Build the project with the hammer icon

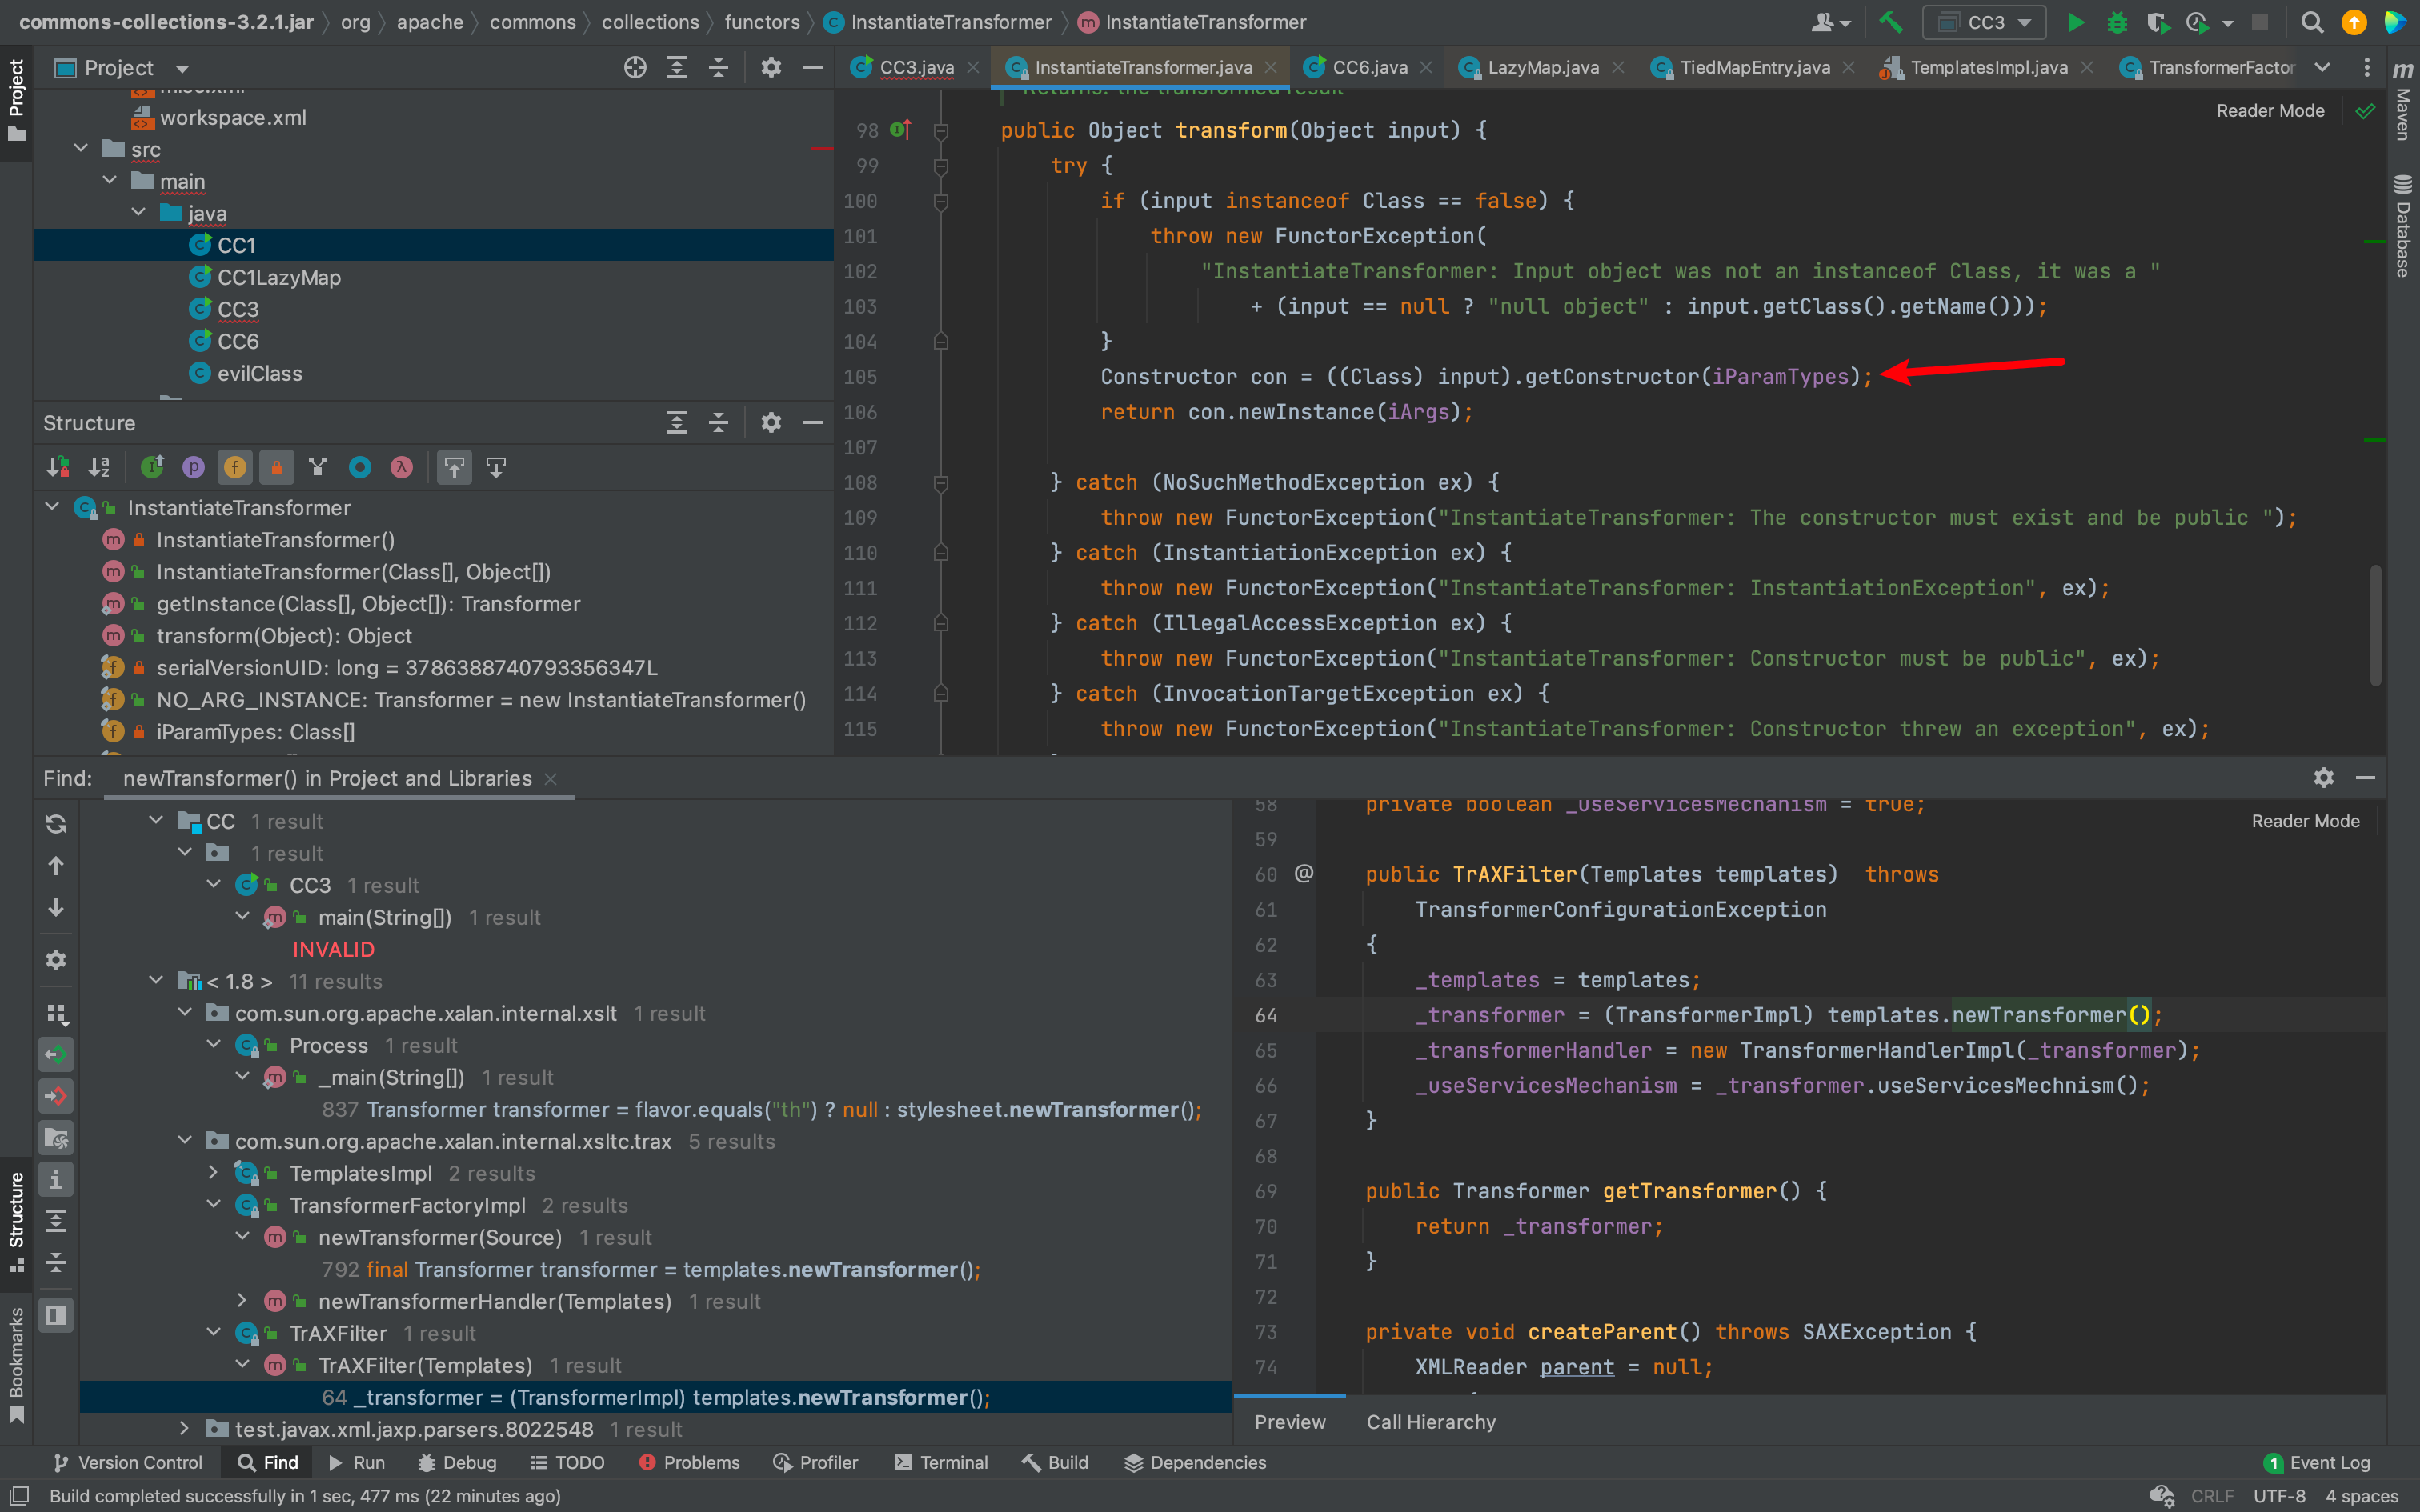pyautogui.click(x=1890, y=22)
